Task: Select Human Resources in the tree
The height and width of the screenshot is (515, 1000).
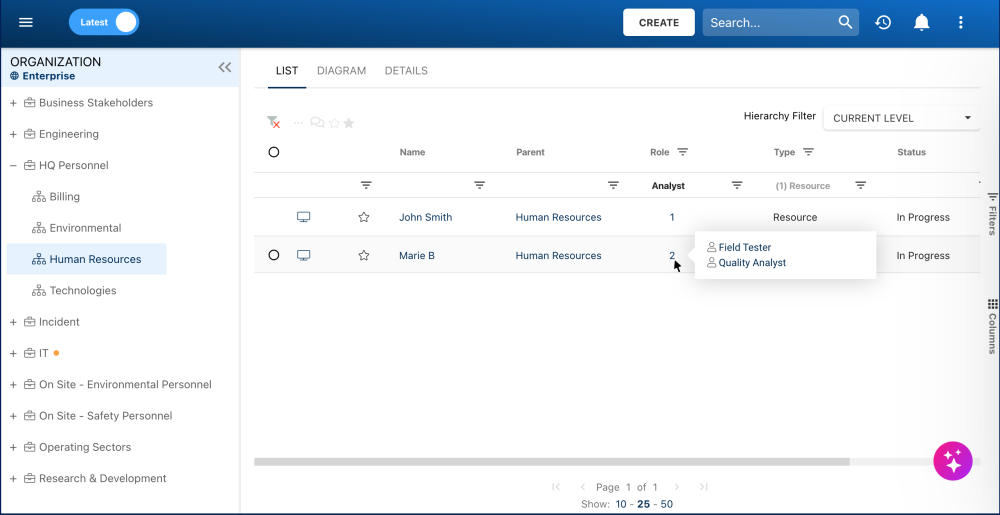Action: coord(87,259)
